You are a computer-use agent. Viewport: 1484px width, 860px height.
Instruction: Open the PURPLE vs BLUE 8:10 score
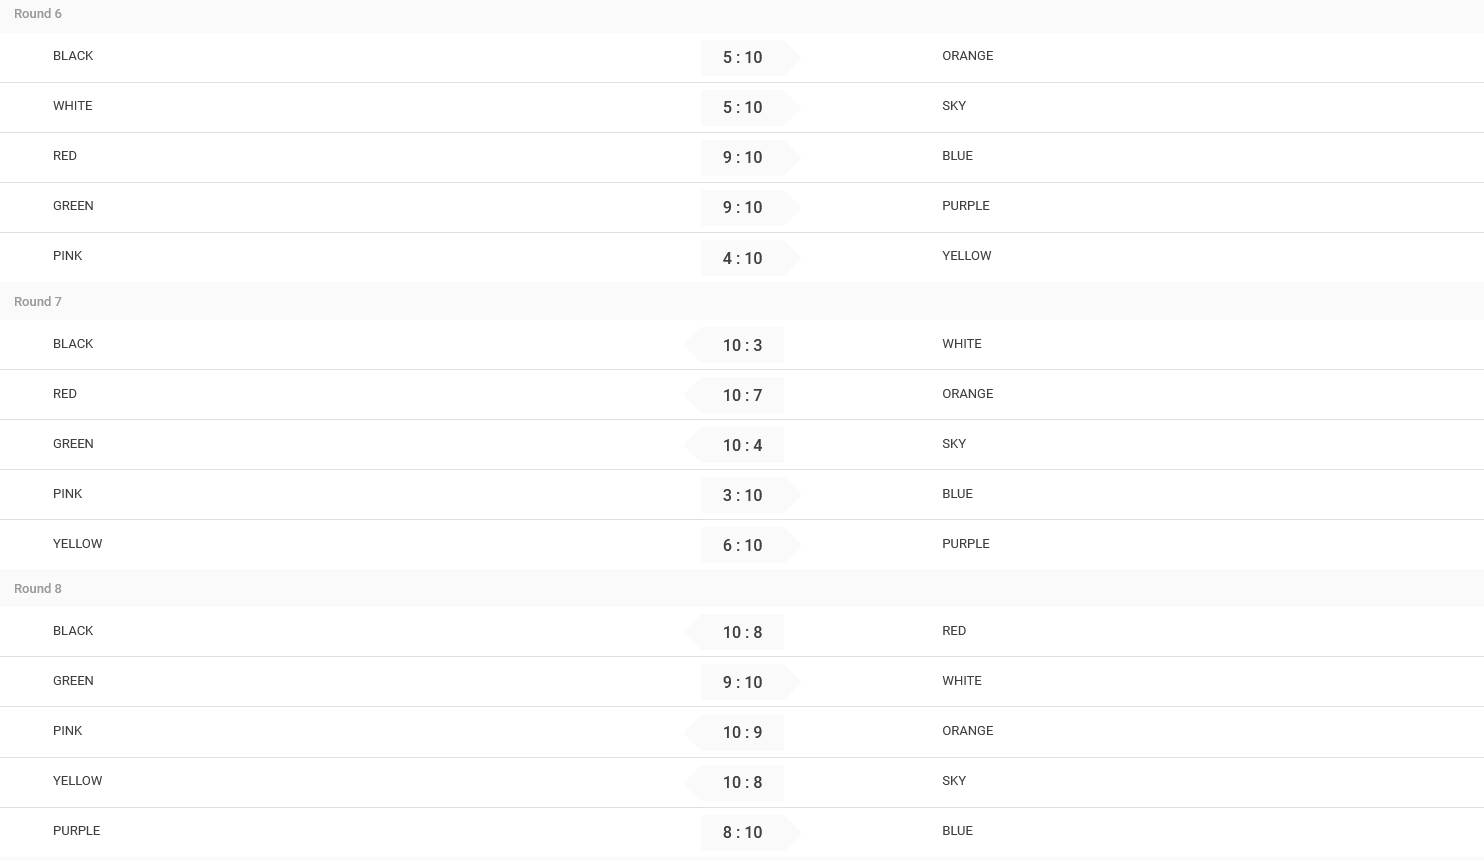tap(742, 832)
